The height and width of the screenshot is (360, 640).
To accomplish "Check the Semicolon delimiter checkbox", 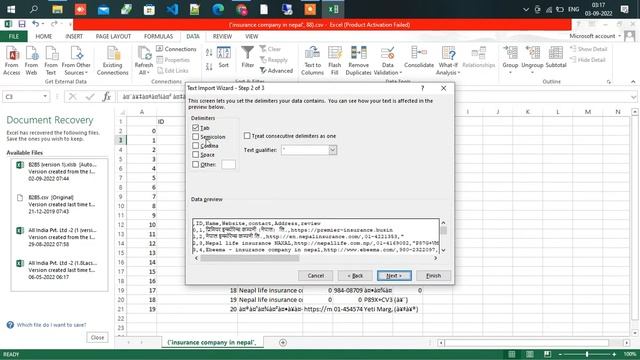I will 196,137.
